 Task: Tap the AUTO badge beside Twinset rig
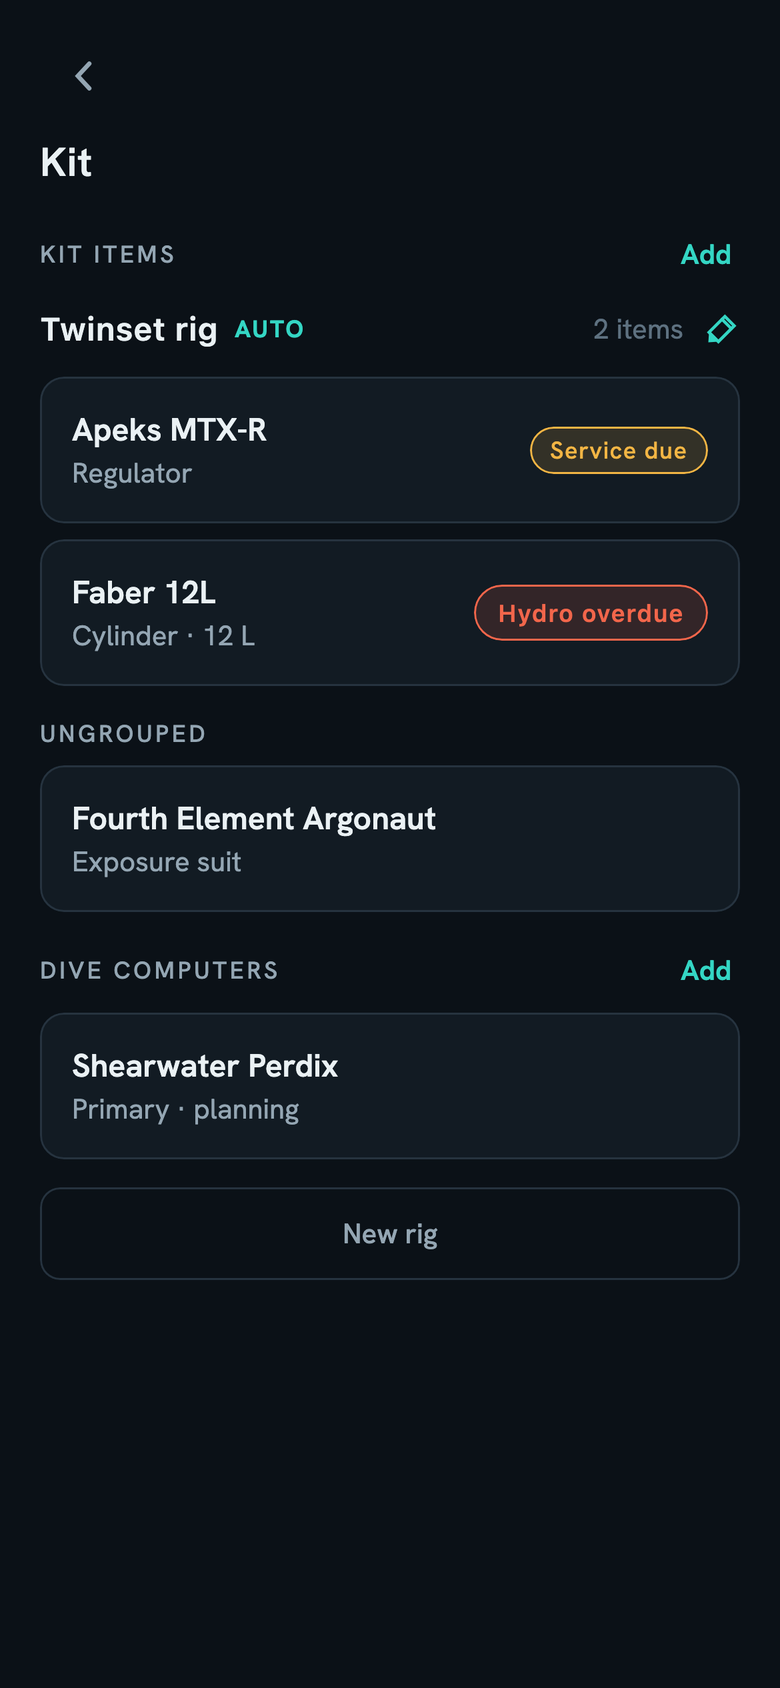[269, 329]
